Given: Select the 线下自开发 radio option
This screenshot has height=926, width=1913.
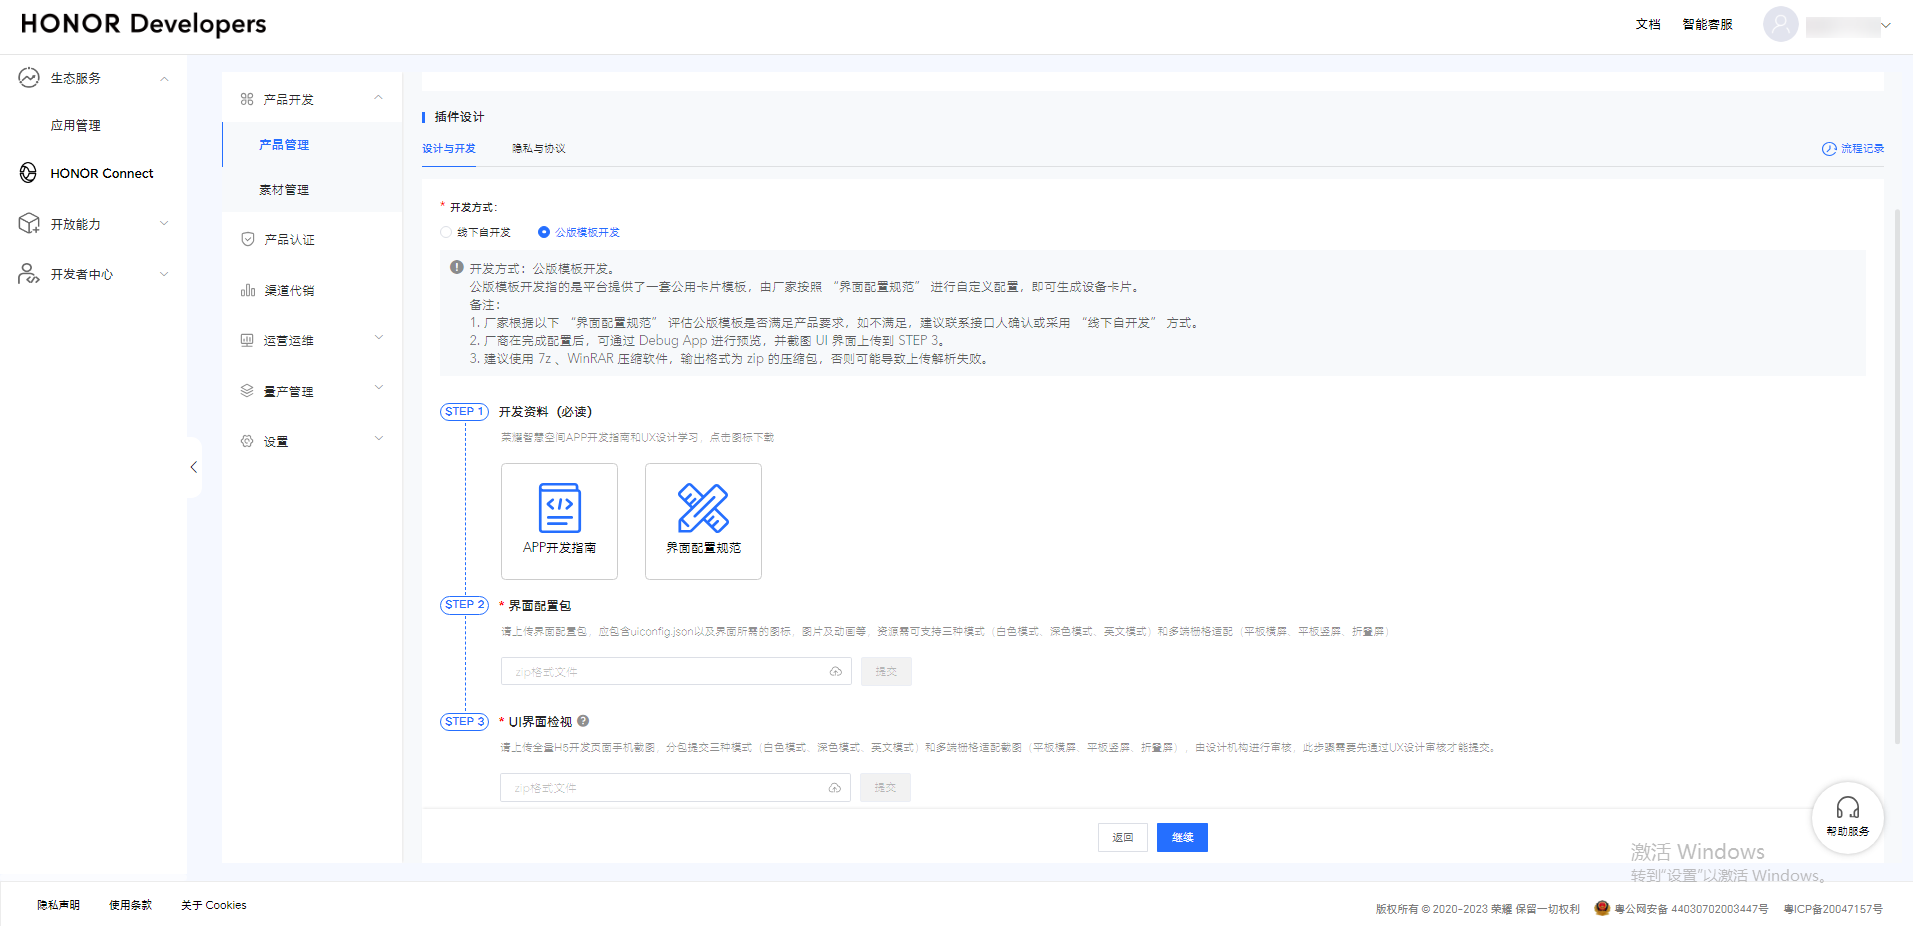Looking at the screenshot, I should coord(445,232).
